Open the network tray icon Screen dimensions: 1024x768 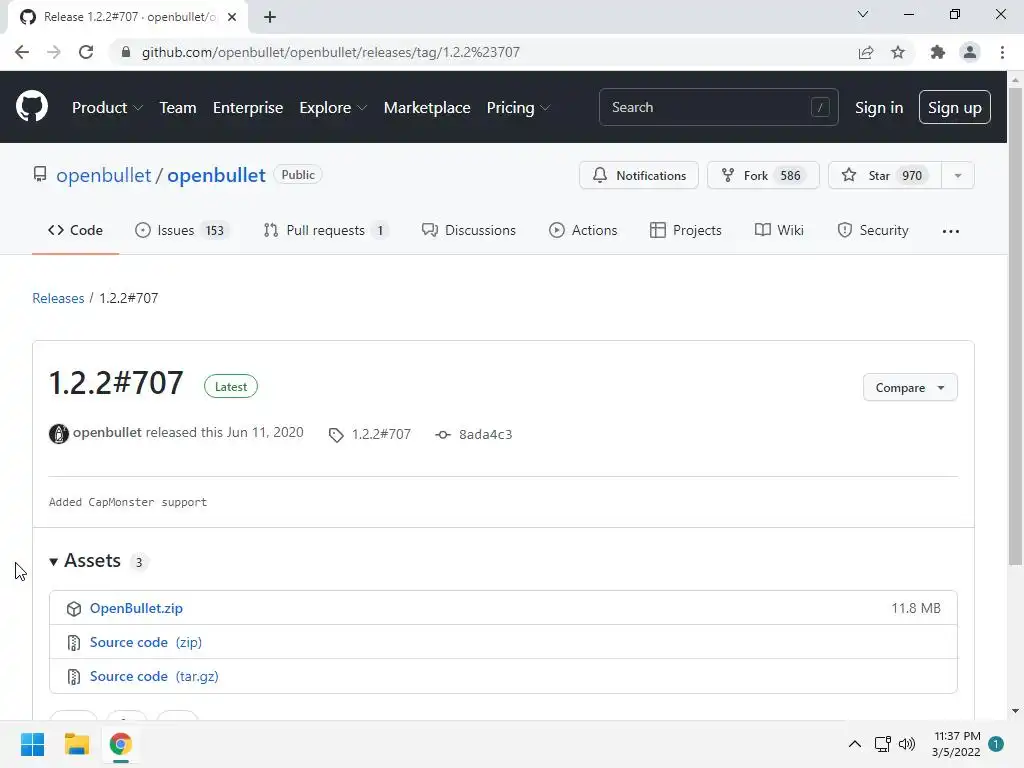(x=882, y=744)
